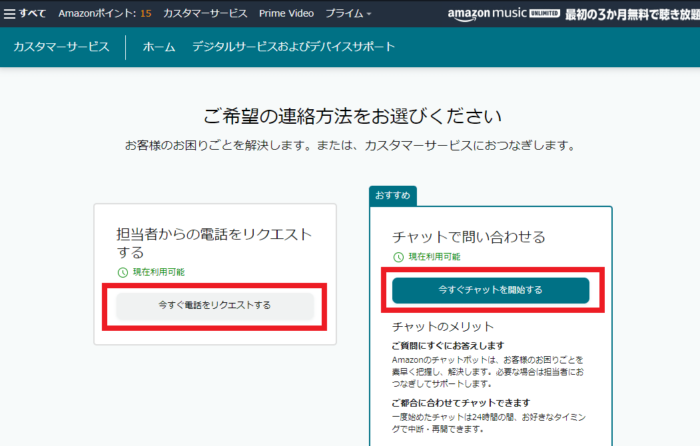Click the paragraph starting Amazonのチャットボットは
Viewport: 700px width, 446px height.
pos(488,372)
